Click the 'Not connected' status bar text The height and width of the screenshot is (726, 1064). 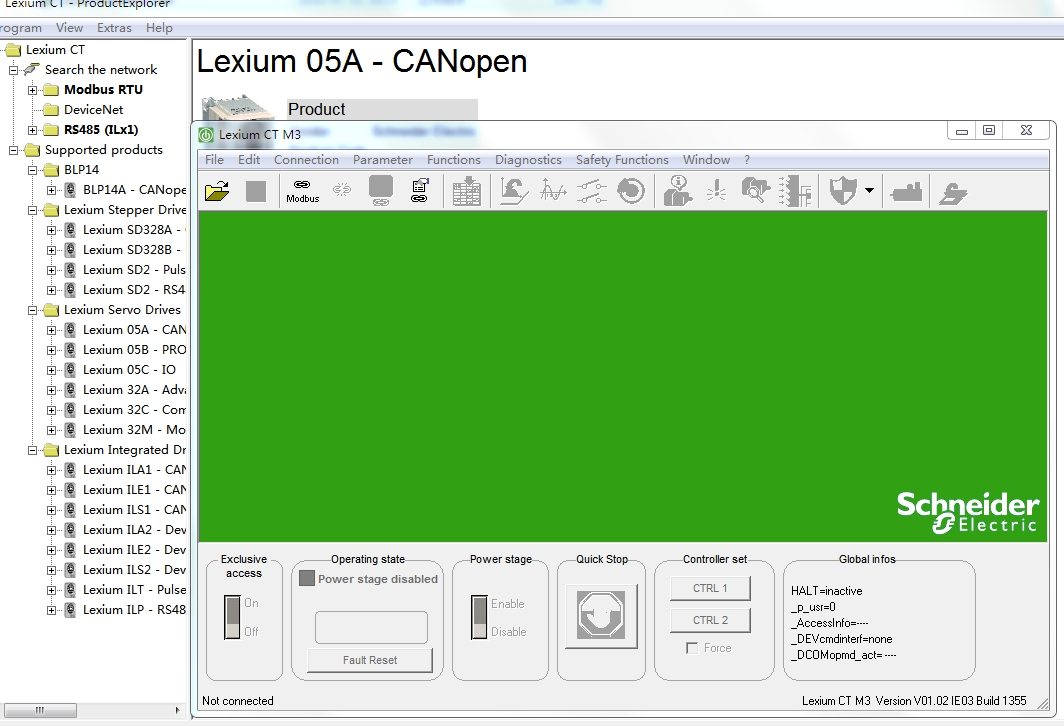click(238, 701)
